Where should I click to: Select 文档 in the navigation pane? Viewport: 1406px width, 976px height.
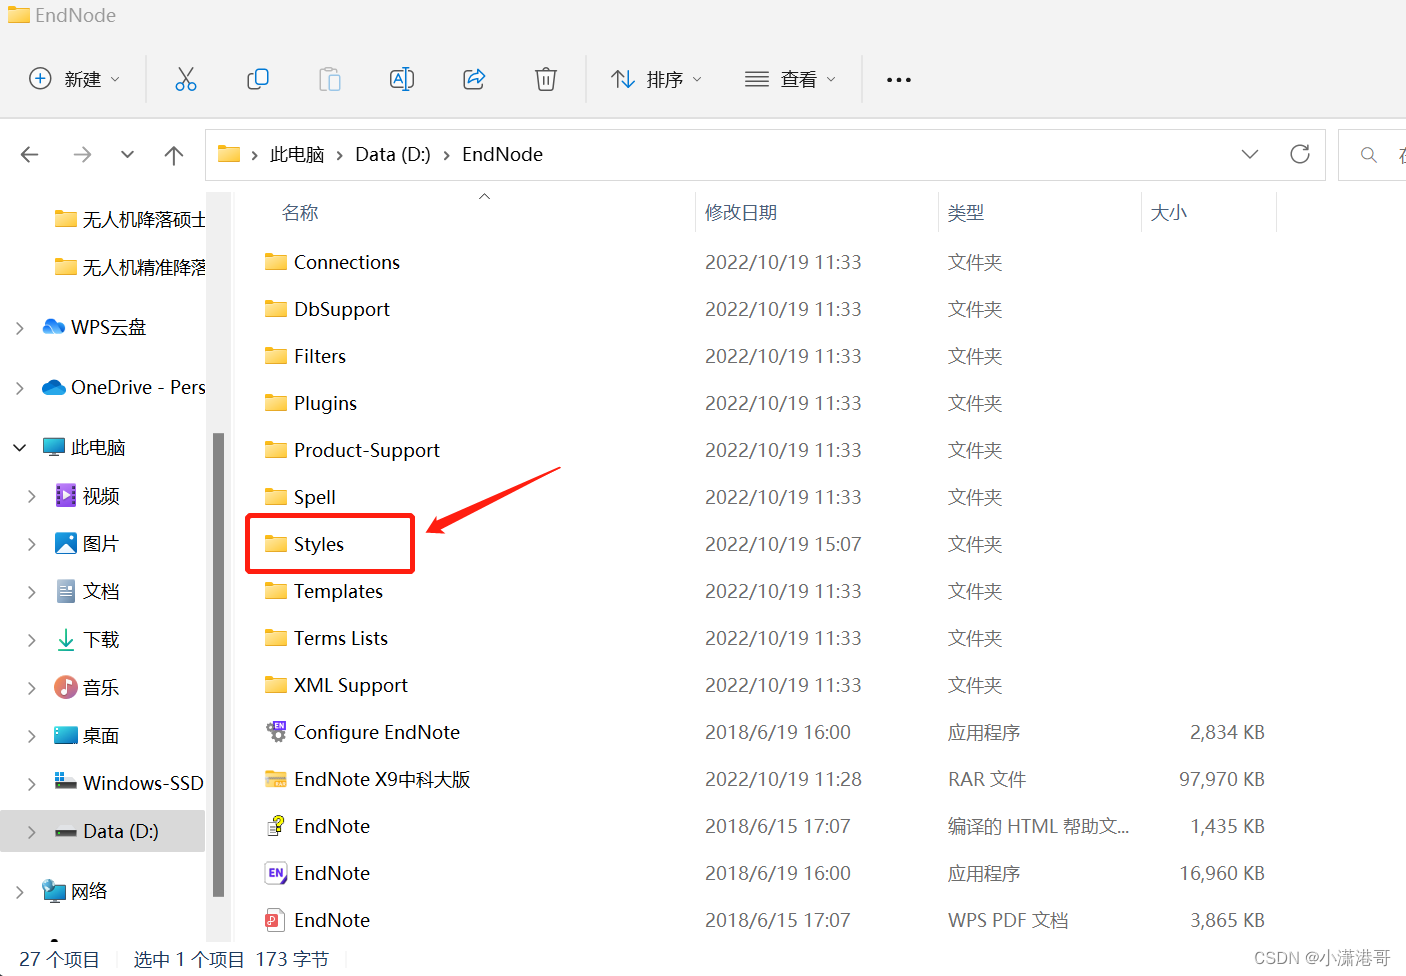(x=101, y=592)
